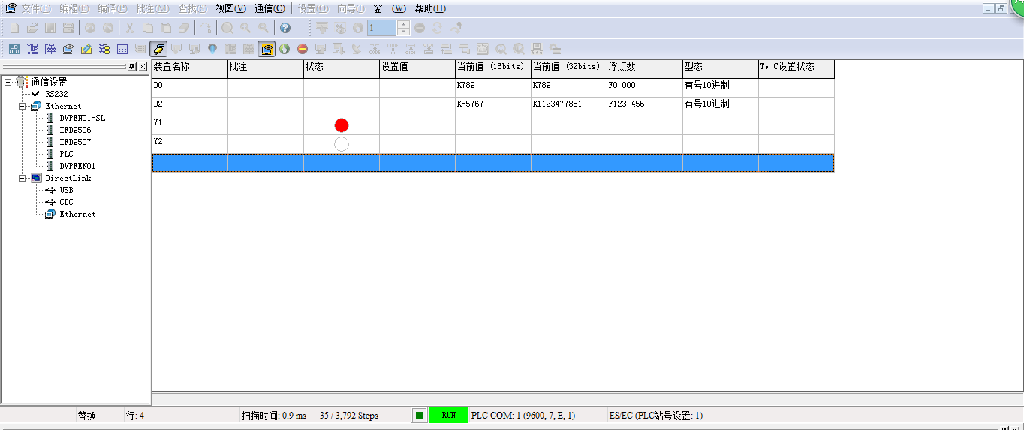The width and height of the screenshot is (1024, 430).
Task: Click the 扫描时间 0.9 ms status entry
Action: click(274, 415)
